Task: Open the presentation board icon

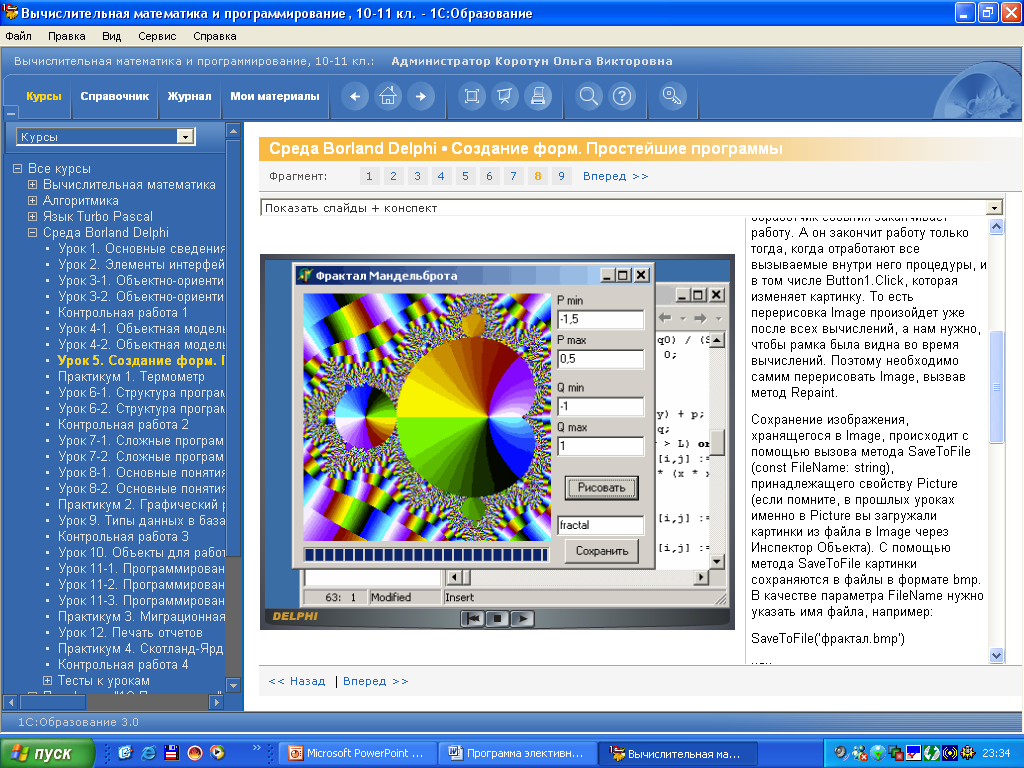Action: (505, 97)
